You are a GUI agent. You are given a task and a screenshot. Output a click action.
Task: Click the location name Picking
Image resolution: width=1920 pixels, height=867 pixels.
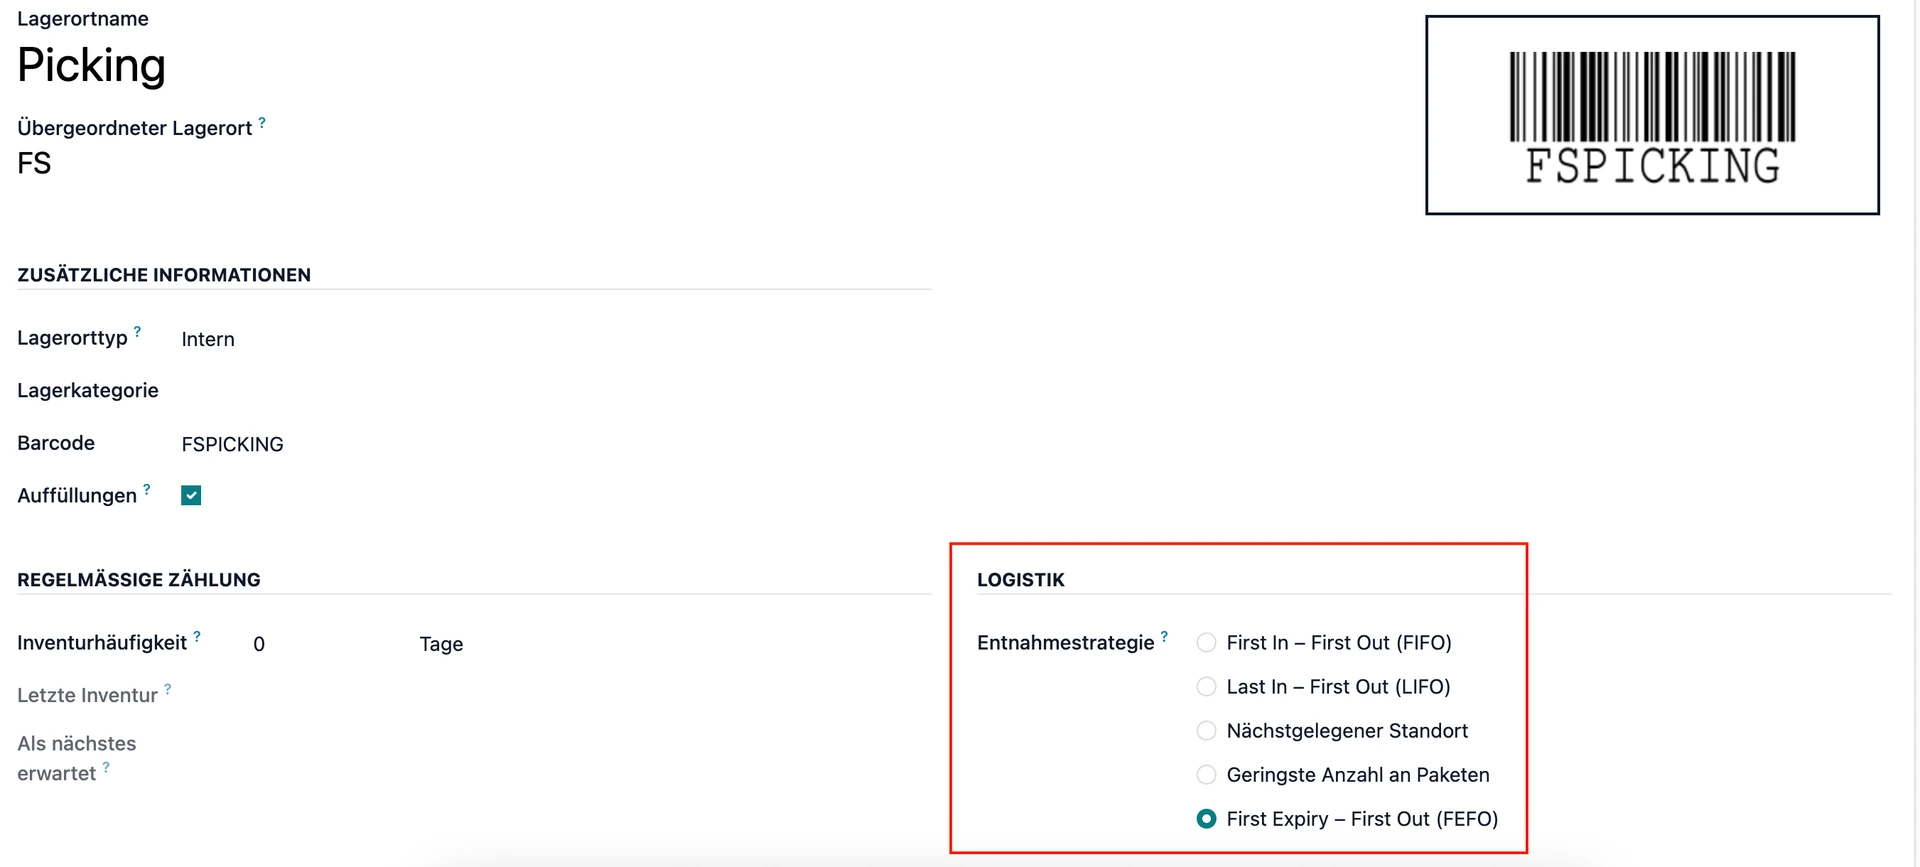tap(91, 65)
